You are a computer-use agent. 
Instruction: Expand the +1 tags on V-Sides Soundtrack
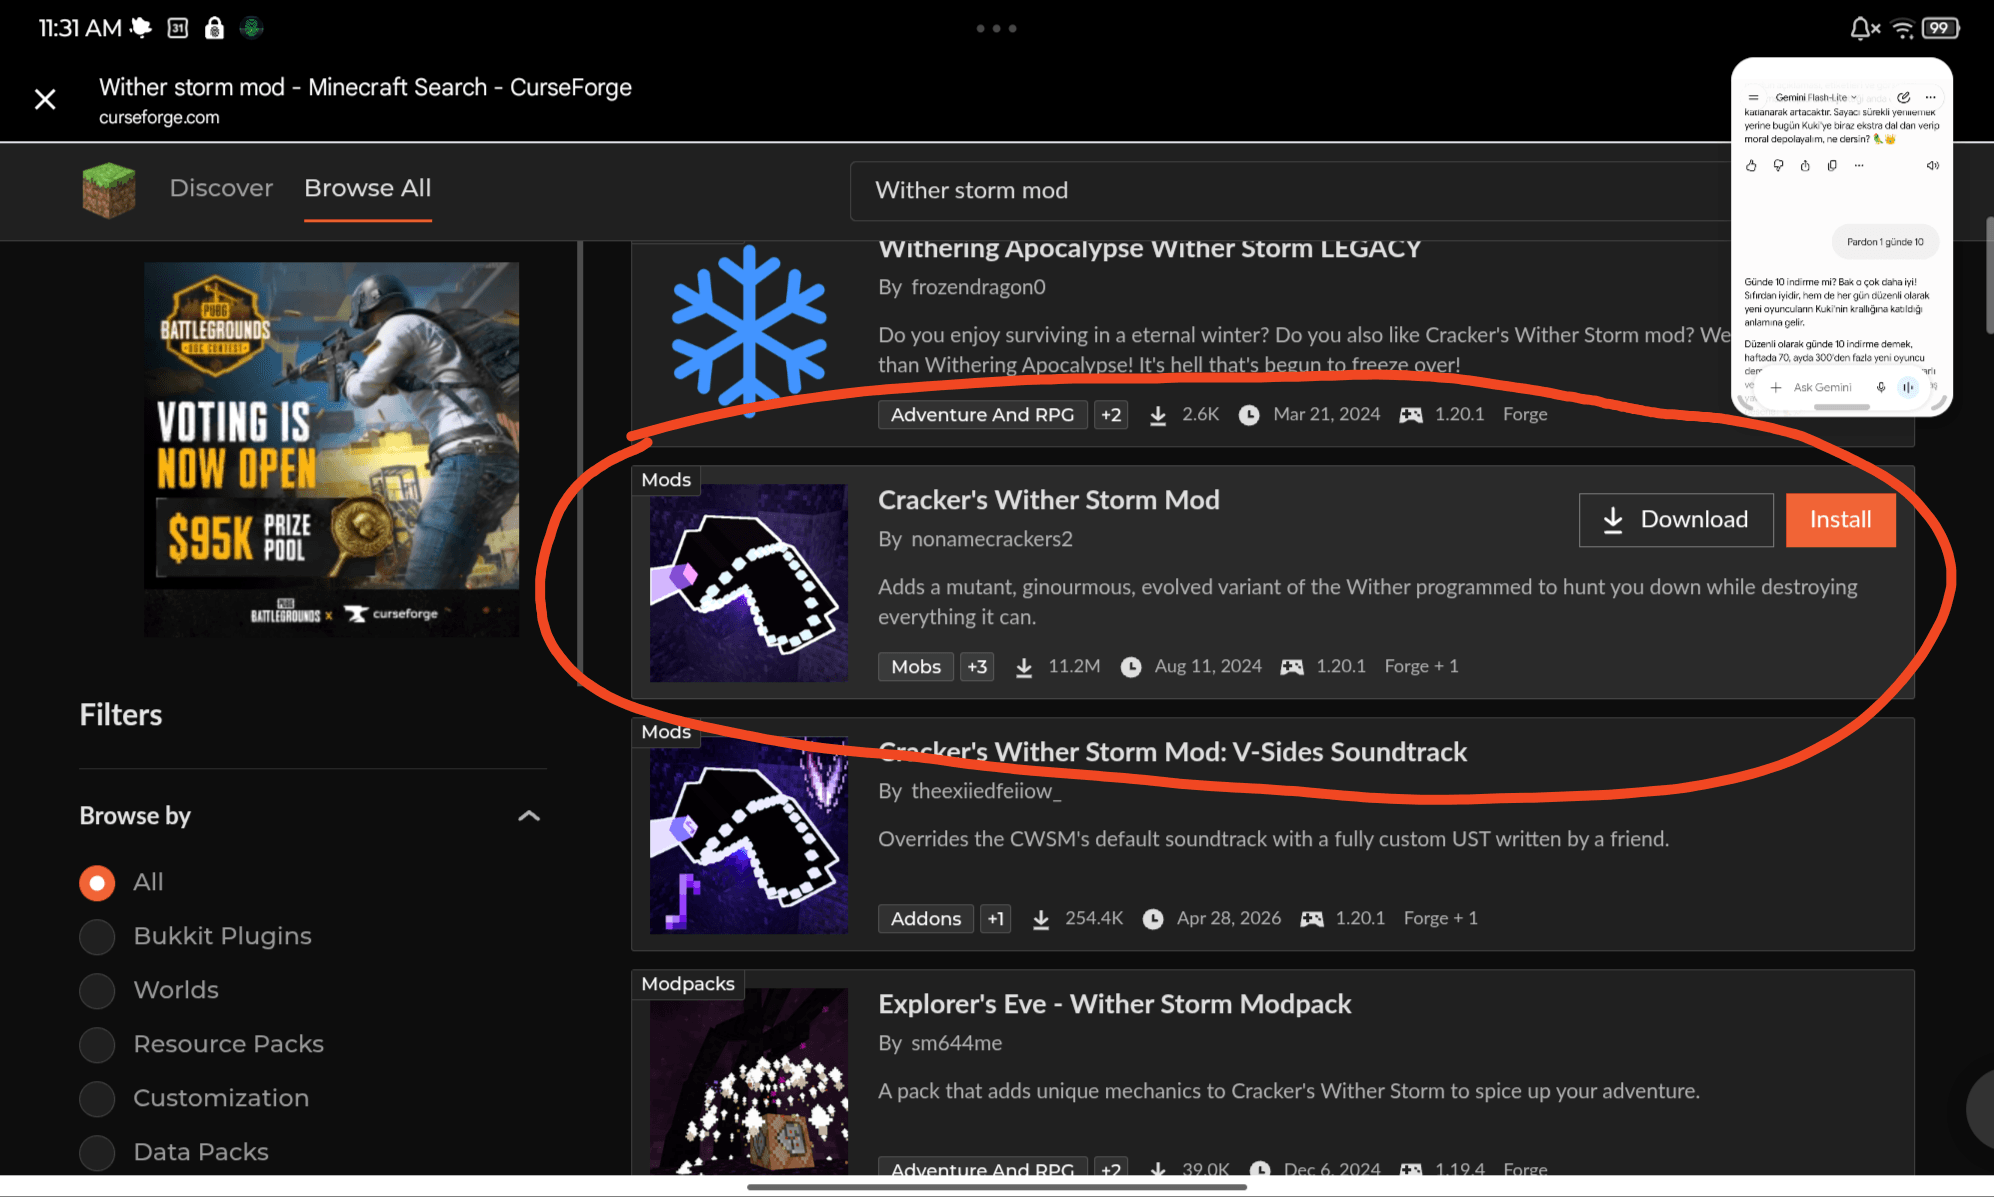click(x=995, y=918)
